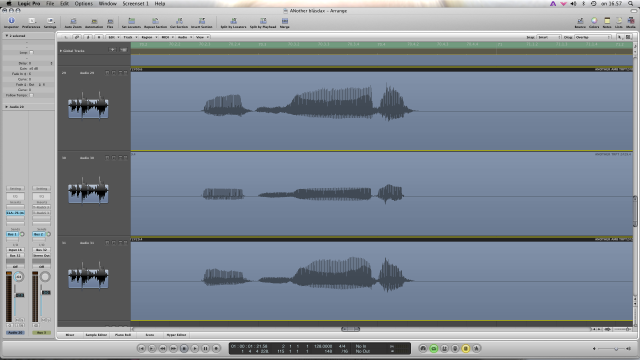
Task: Click the Merge toolbar icon
Action: click(284, 22)
